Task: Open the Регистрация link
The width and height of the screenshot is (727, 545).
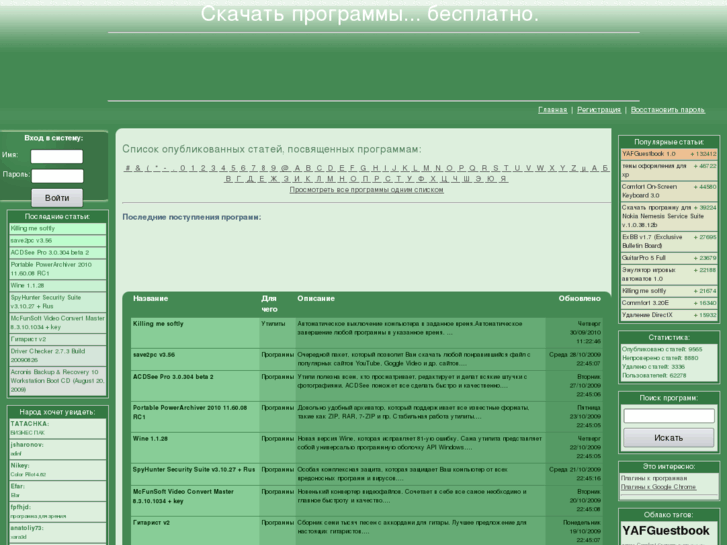Action: [x=599, y=110]
